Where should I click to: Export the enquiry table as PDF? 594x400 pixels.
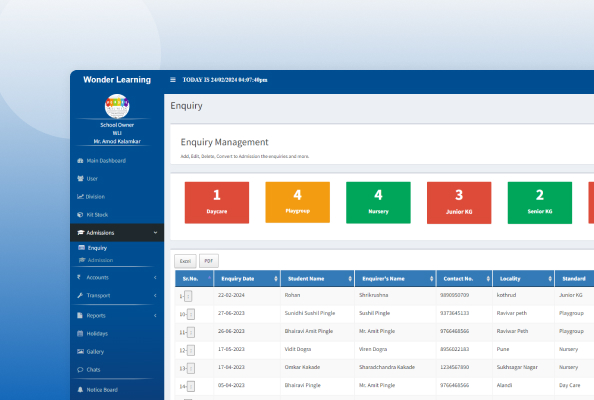pyautogui.click(x=209, y=261)
